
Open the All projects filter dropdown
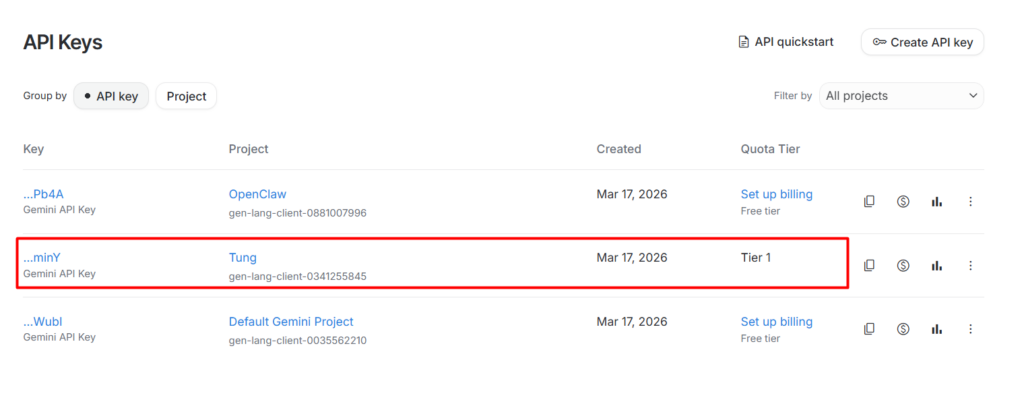tap(901, 96)
